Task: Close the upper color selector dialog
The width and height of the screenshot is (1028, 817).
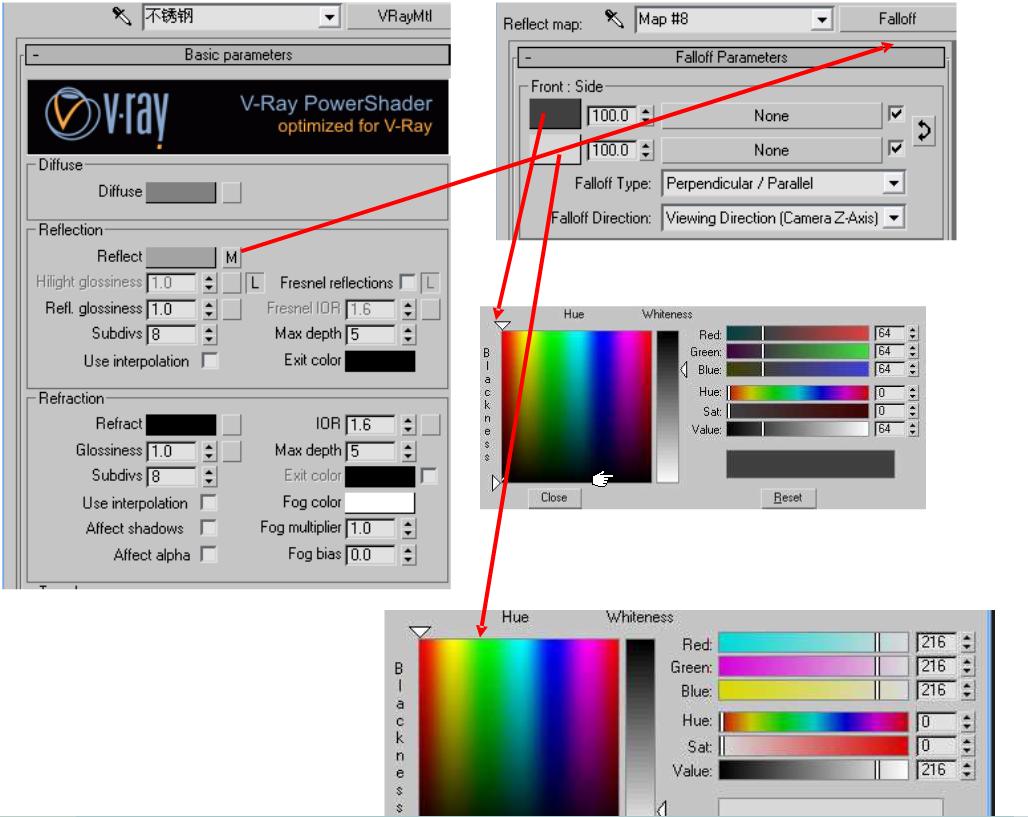Action: [554, 498]
